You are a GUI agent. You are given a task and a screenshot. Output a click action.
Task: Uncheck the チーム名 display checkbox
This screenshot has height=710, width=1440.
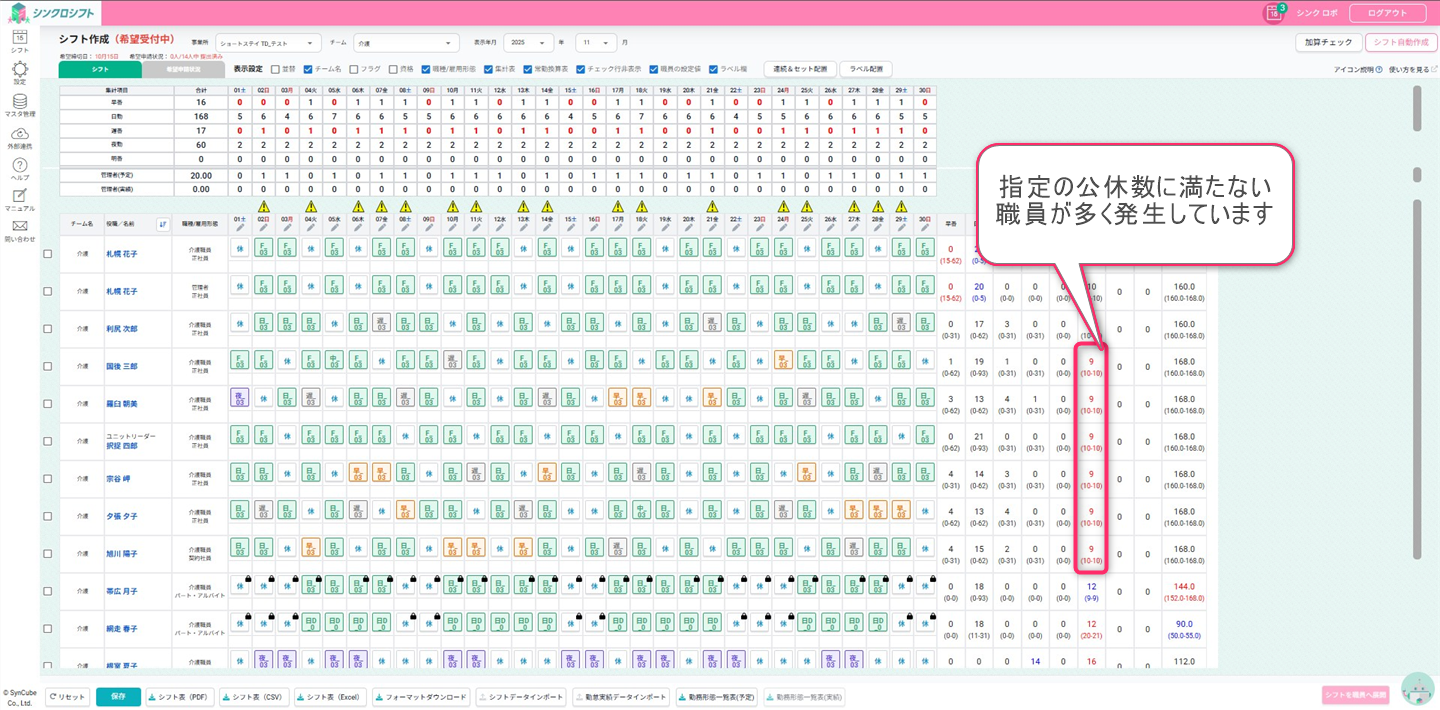click(x=308, y=69)
